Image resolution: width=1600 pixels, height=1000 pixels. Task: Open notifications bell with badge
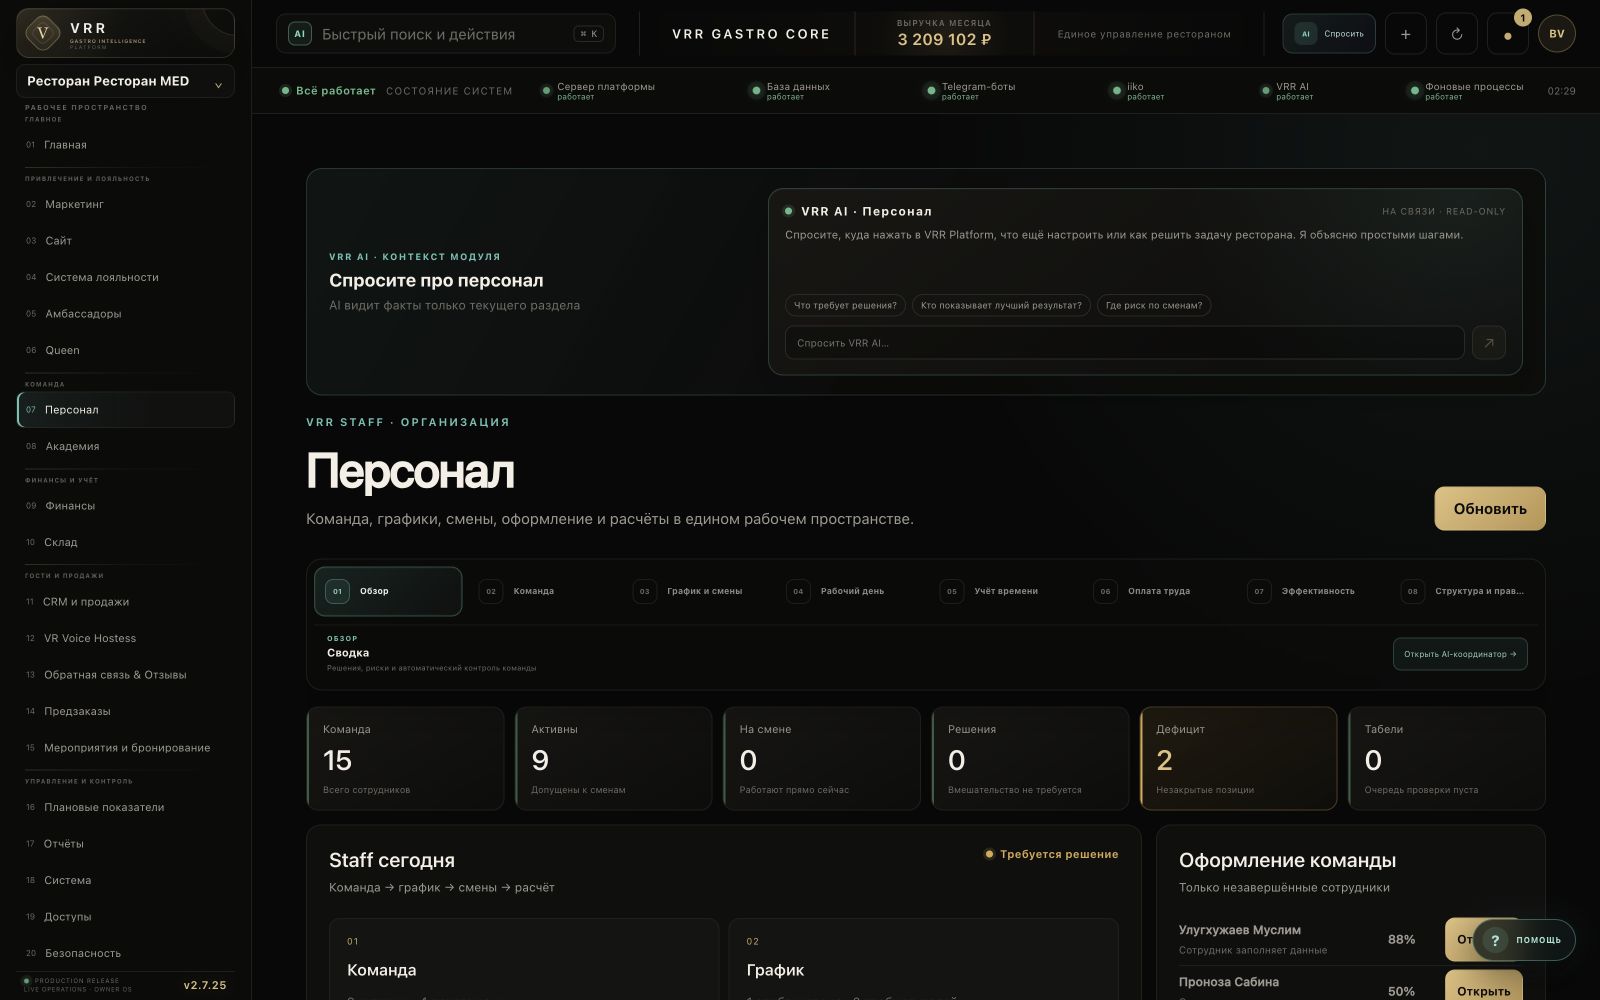[1507, 34]
